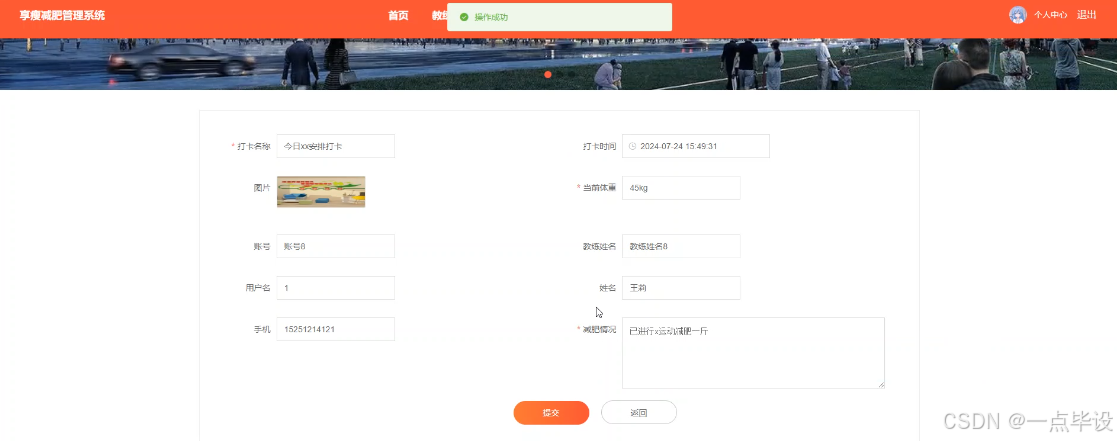Click the 打卡名称 label

point(254,146)
